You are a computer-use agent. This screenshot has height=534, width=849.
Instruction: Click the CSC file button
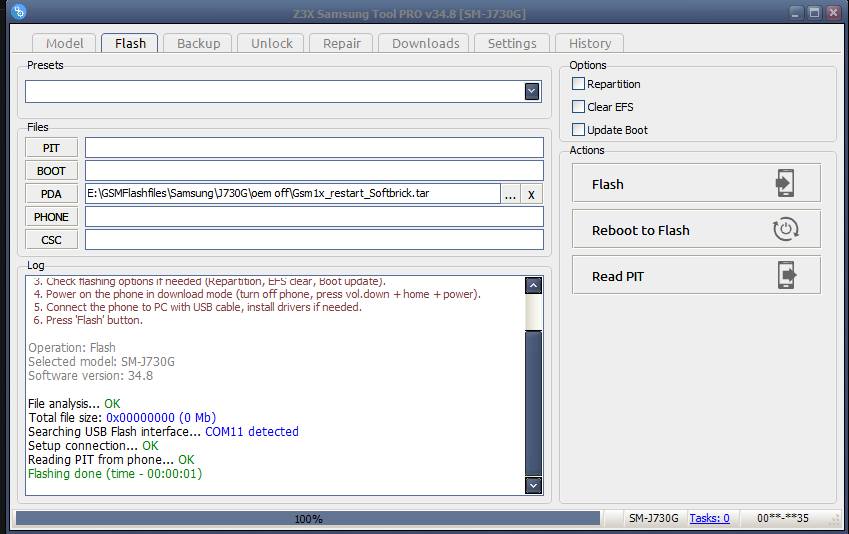[51, 240]
